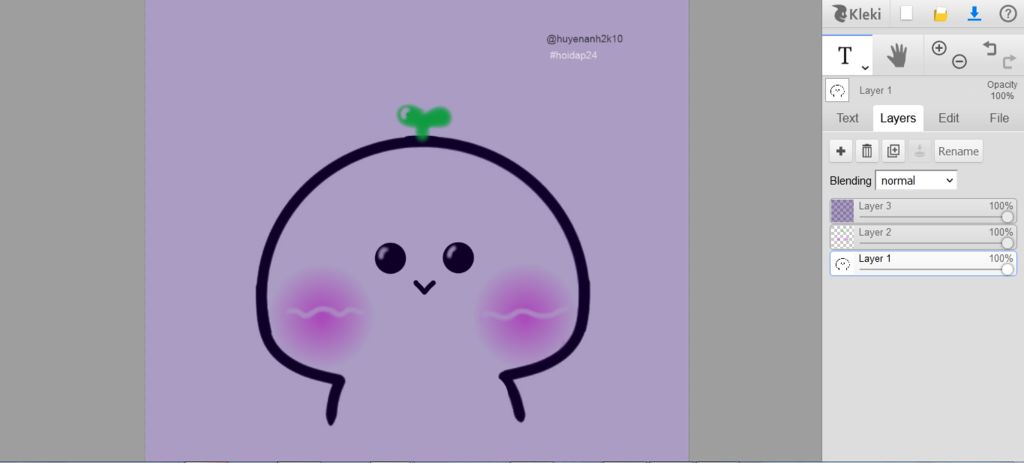Click the current layer preview thumbnail
This screenshot has width=1024, height=463.
837,91
